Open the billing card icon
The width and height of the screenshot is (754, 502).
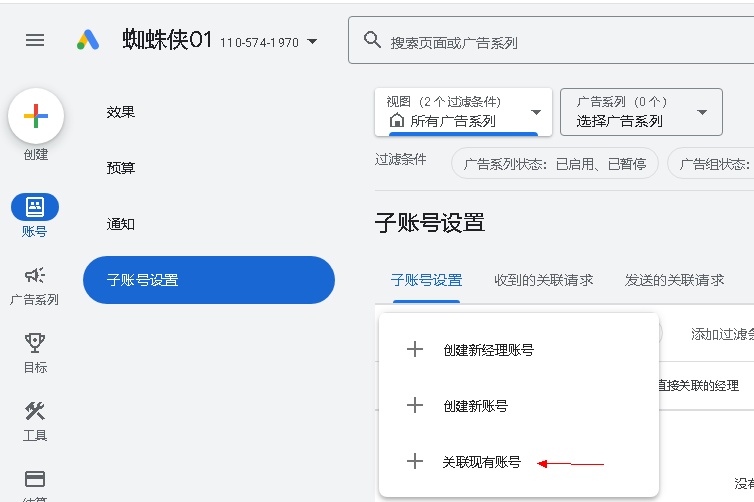(x=35, y=479)
